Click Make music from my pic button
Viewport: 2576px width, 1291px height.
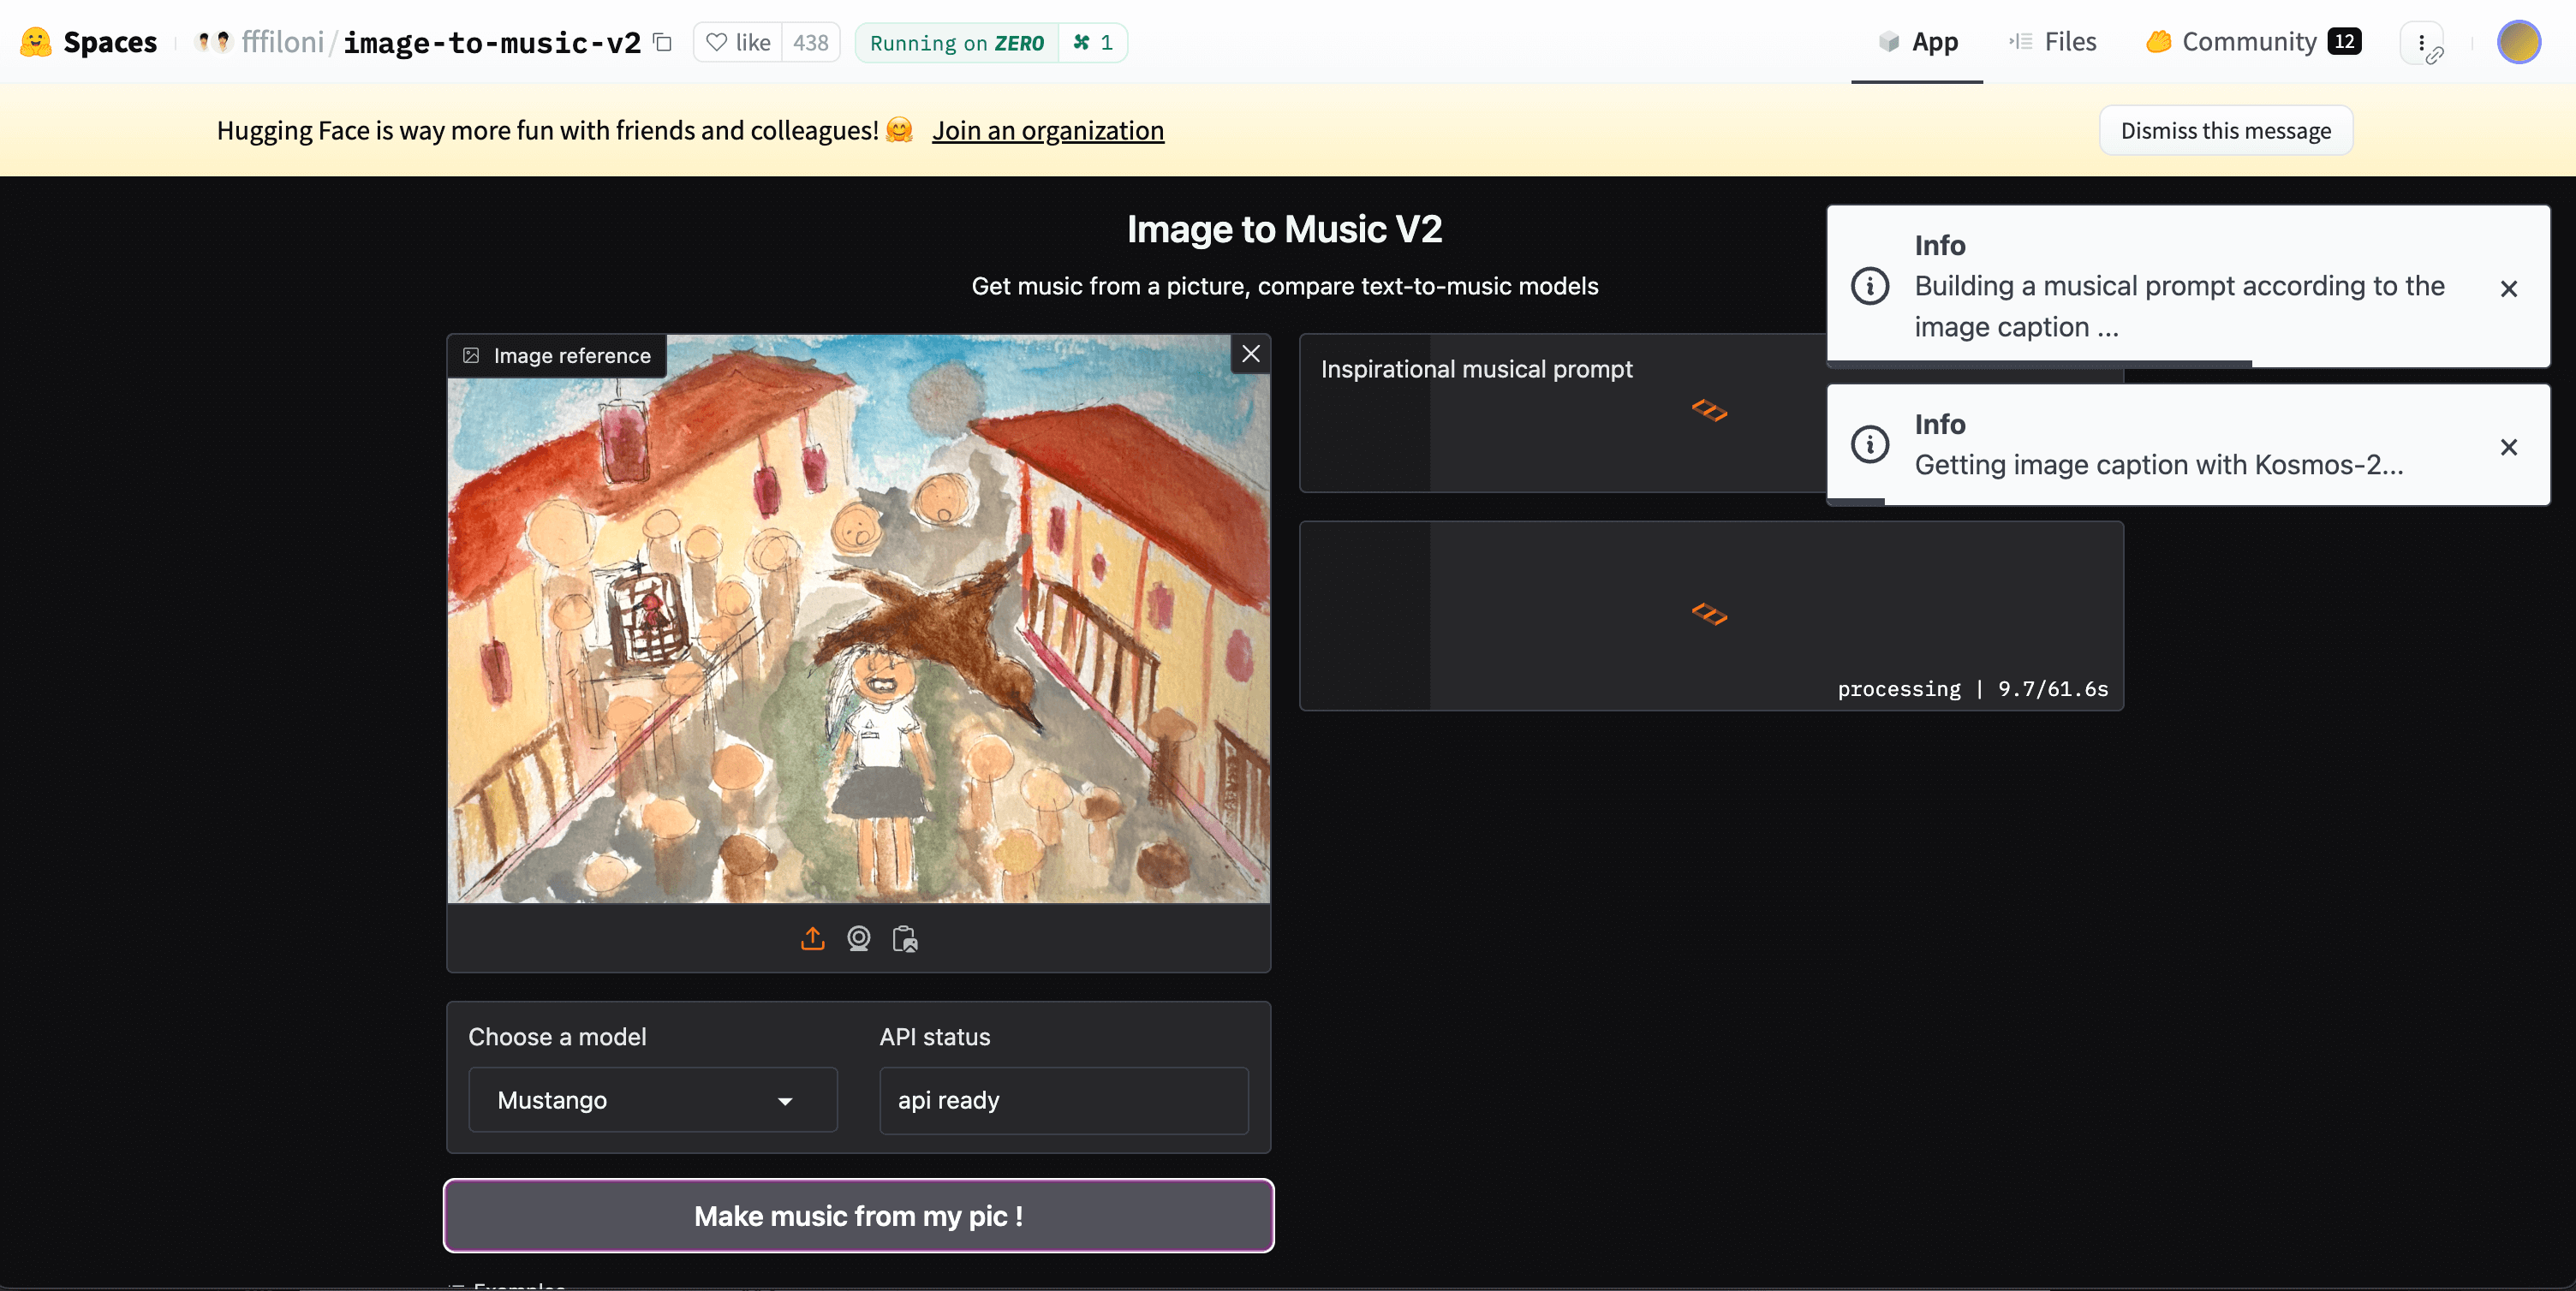point(858,1216)
